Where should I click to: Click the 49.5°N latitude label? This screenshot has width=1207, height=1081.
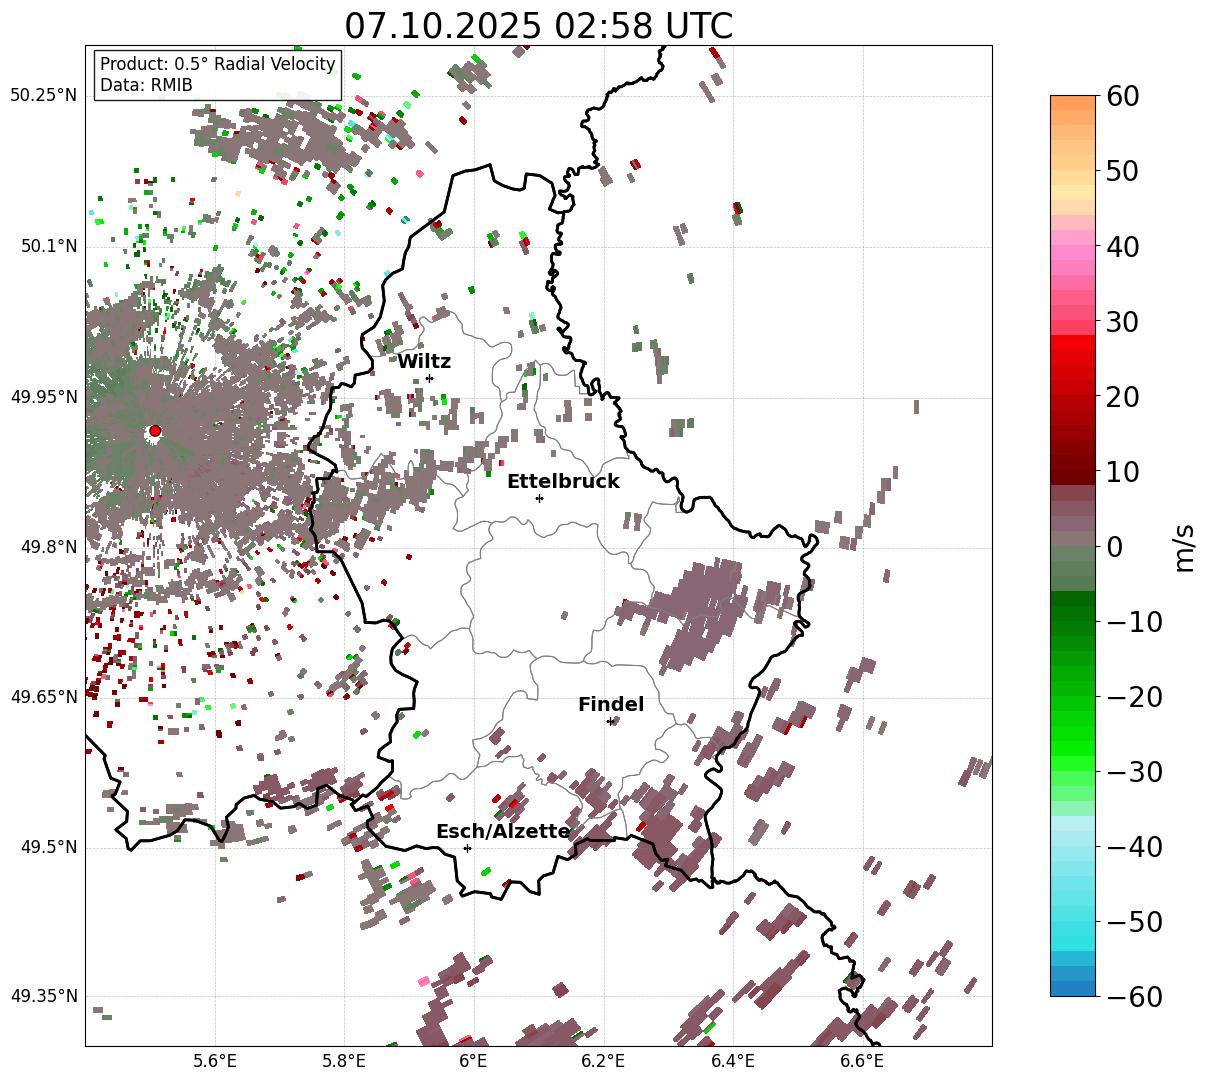click(48, 847)
